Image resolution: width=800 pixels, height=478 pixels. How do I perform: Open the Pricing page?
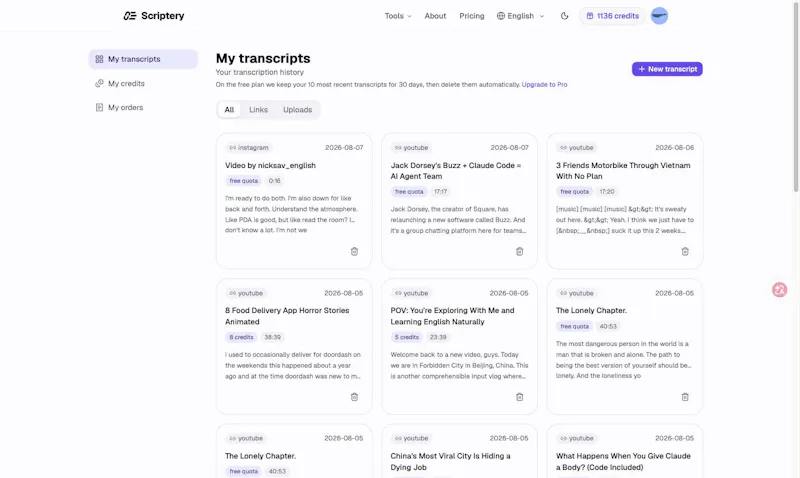tap(471, 16)
